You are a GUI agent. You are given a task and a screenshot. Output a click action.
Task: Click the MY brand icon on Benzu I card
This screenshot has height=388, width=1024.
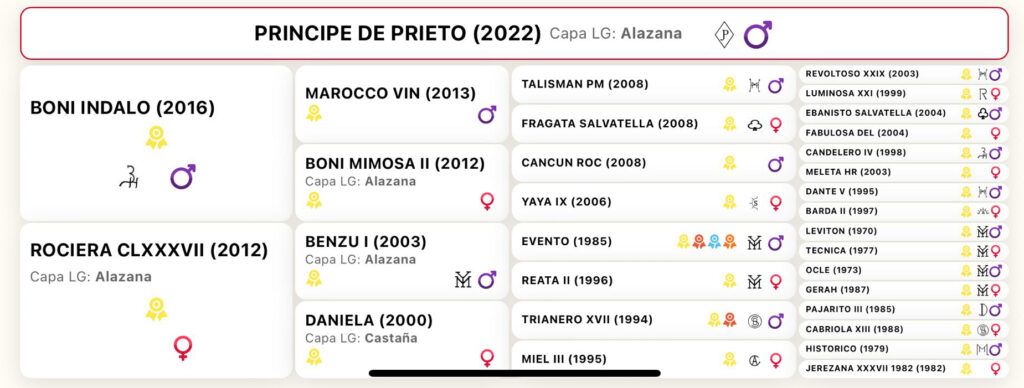462,280
